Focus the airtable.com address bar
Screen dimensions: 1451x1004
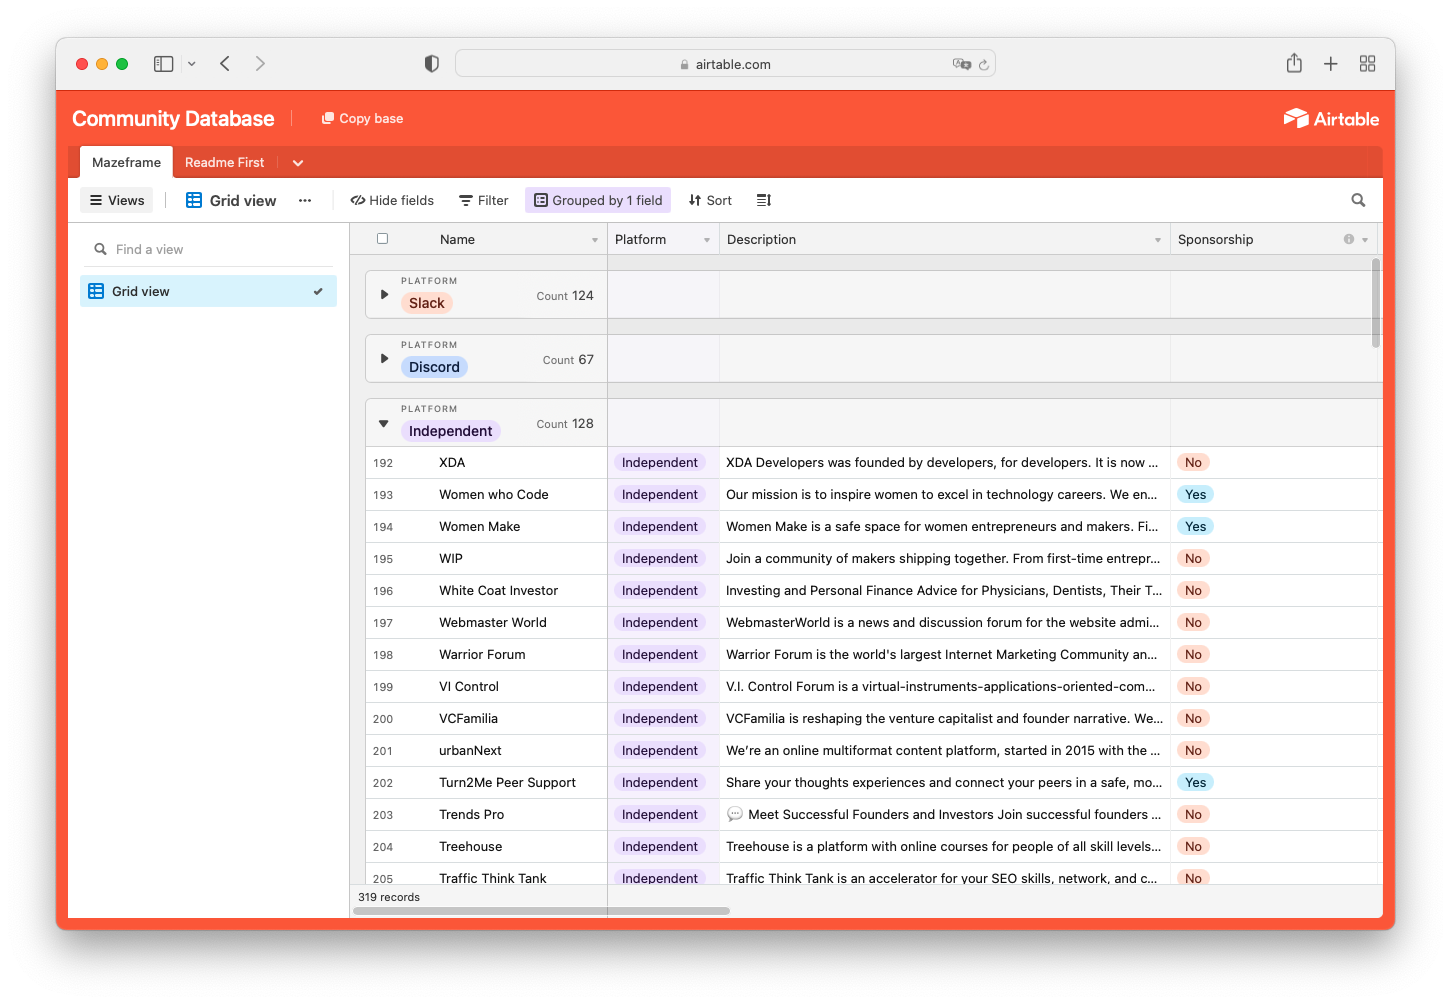[x=725, y=64]
